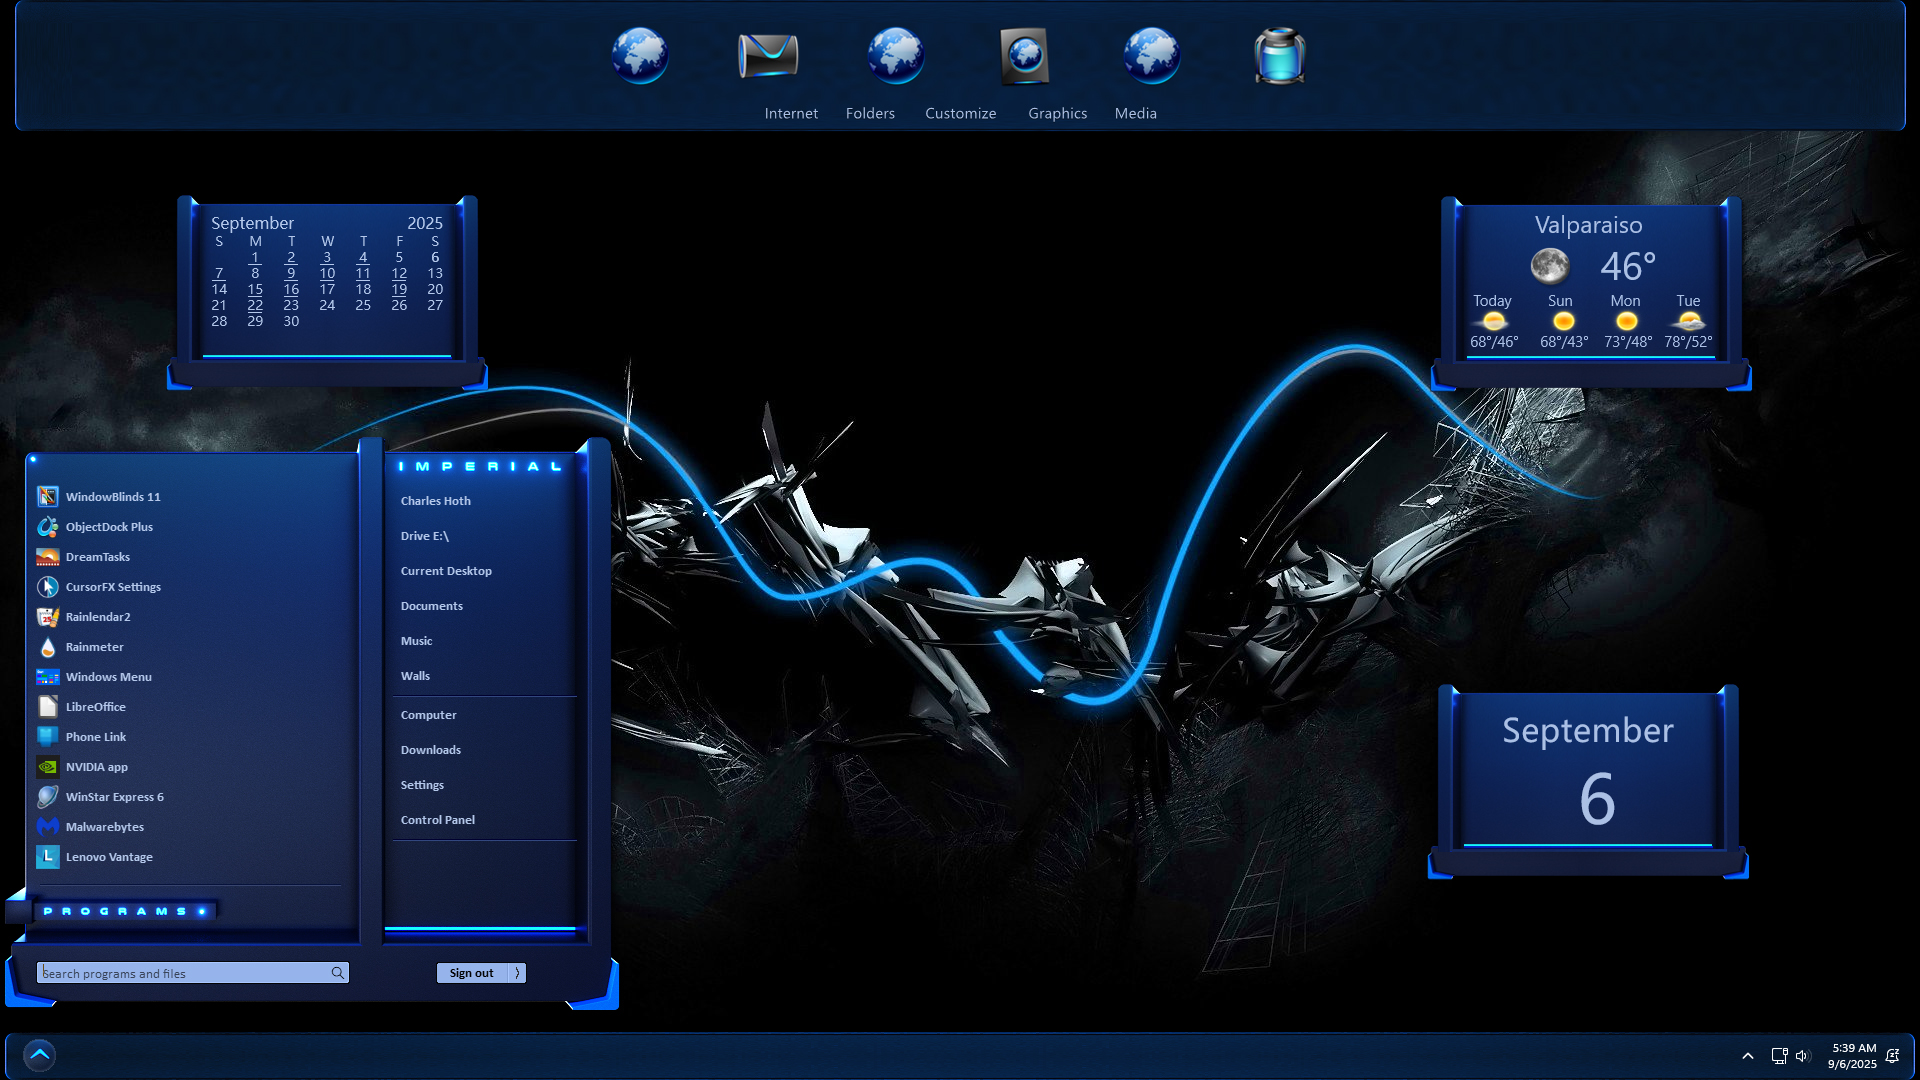Launch Rainmeter from the program list
The height and width of the screenshot is (1080, 1920).
point(94,647)
